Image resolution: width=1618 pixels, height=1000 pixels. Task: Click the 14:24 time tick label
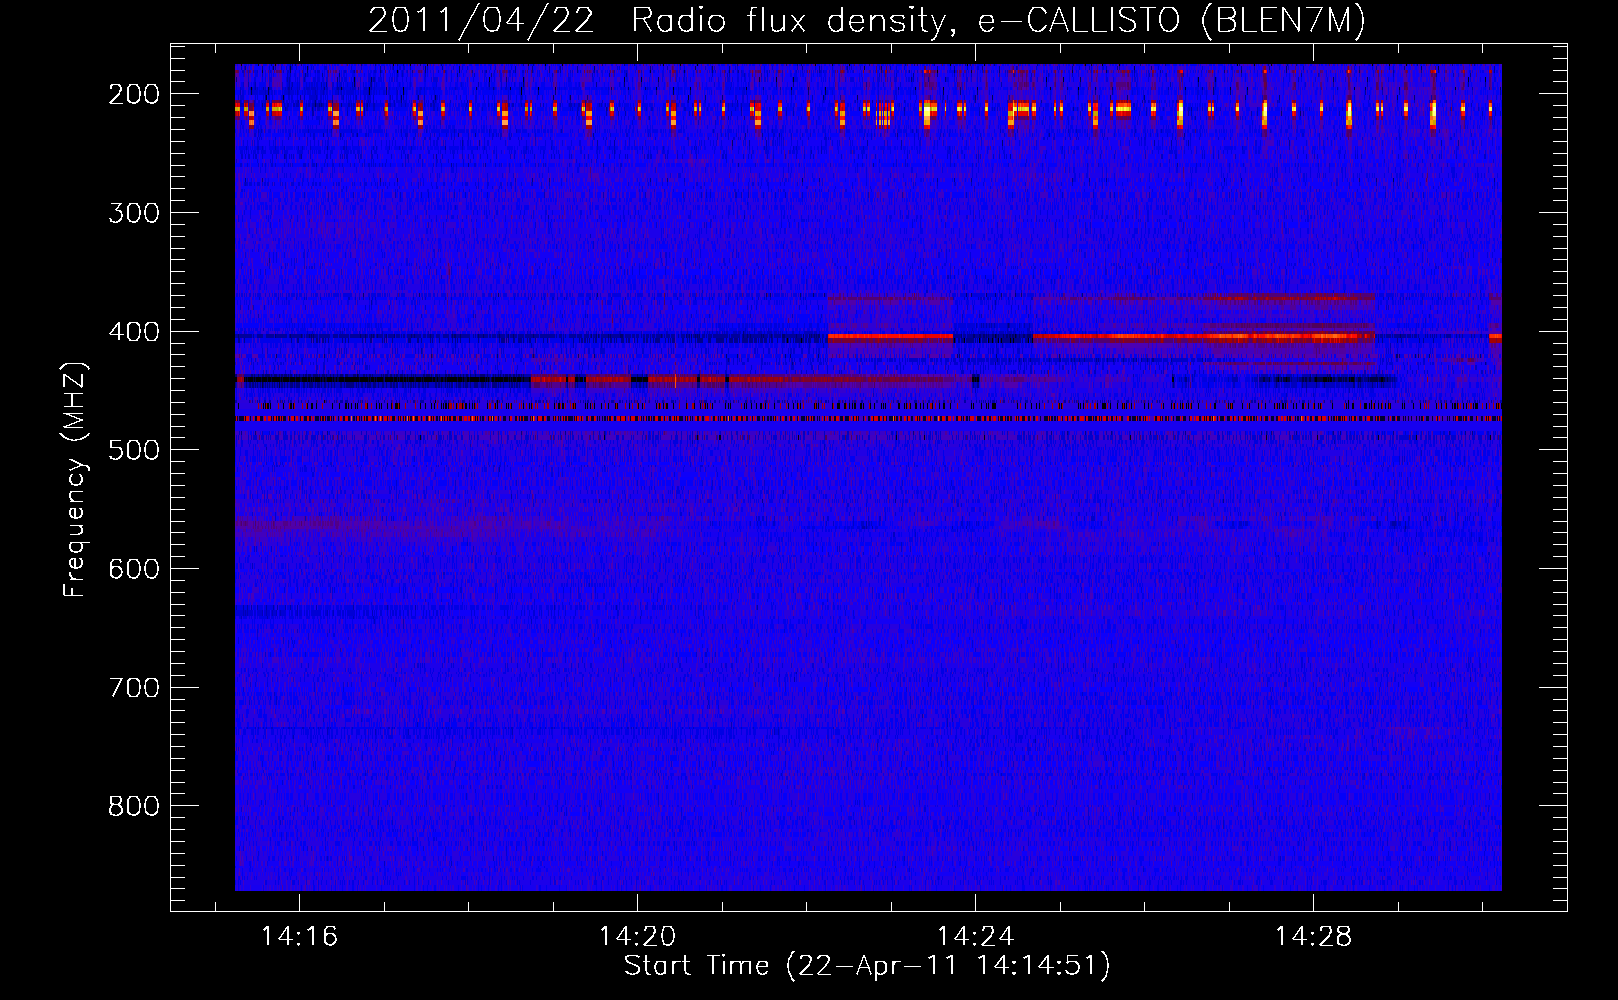[976, 937]
